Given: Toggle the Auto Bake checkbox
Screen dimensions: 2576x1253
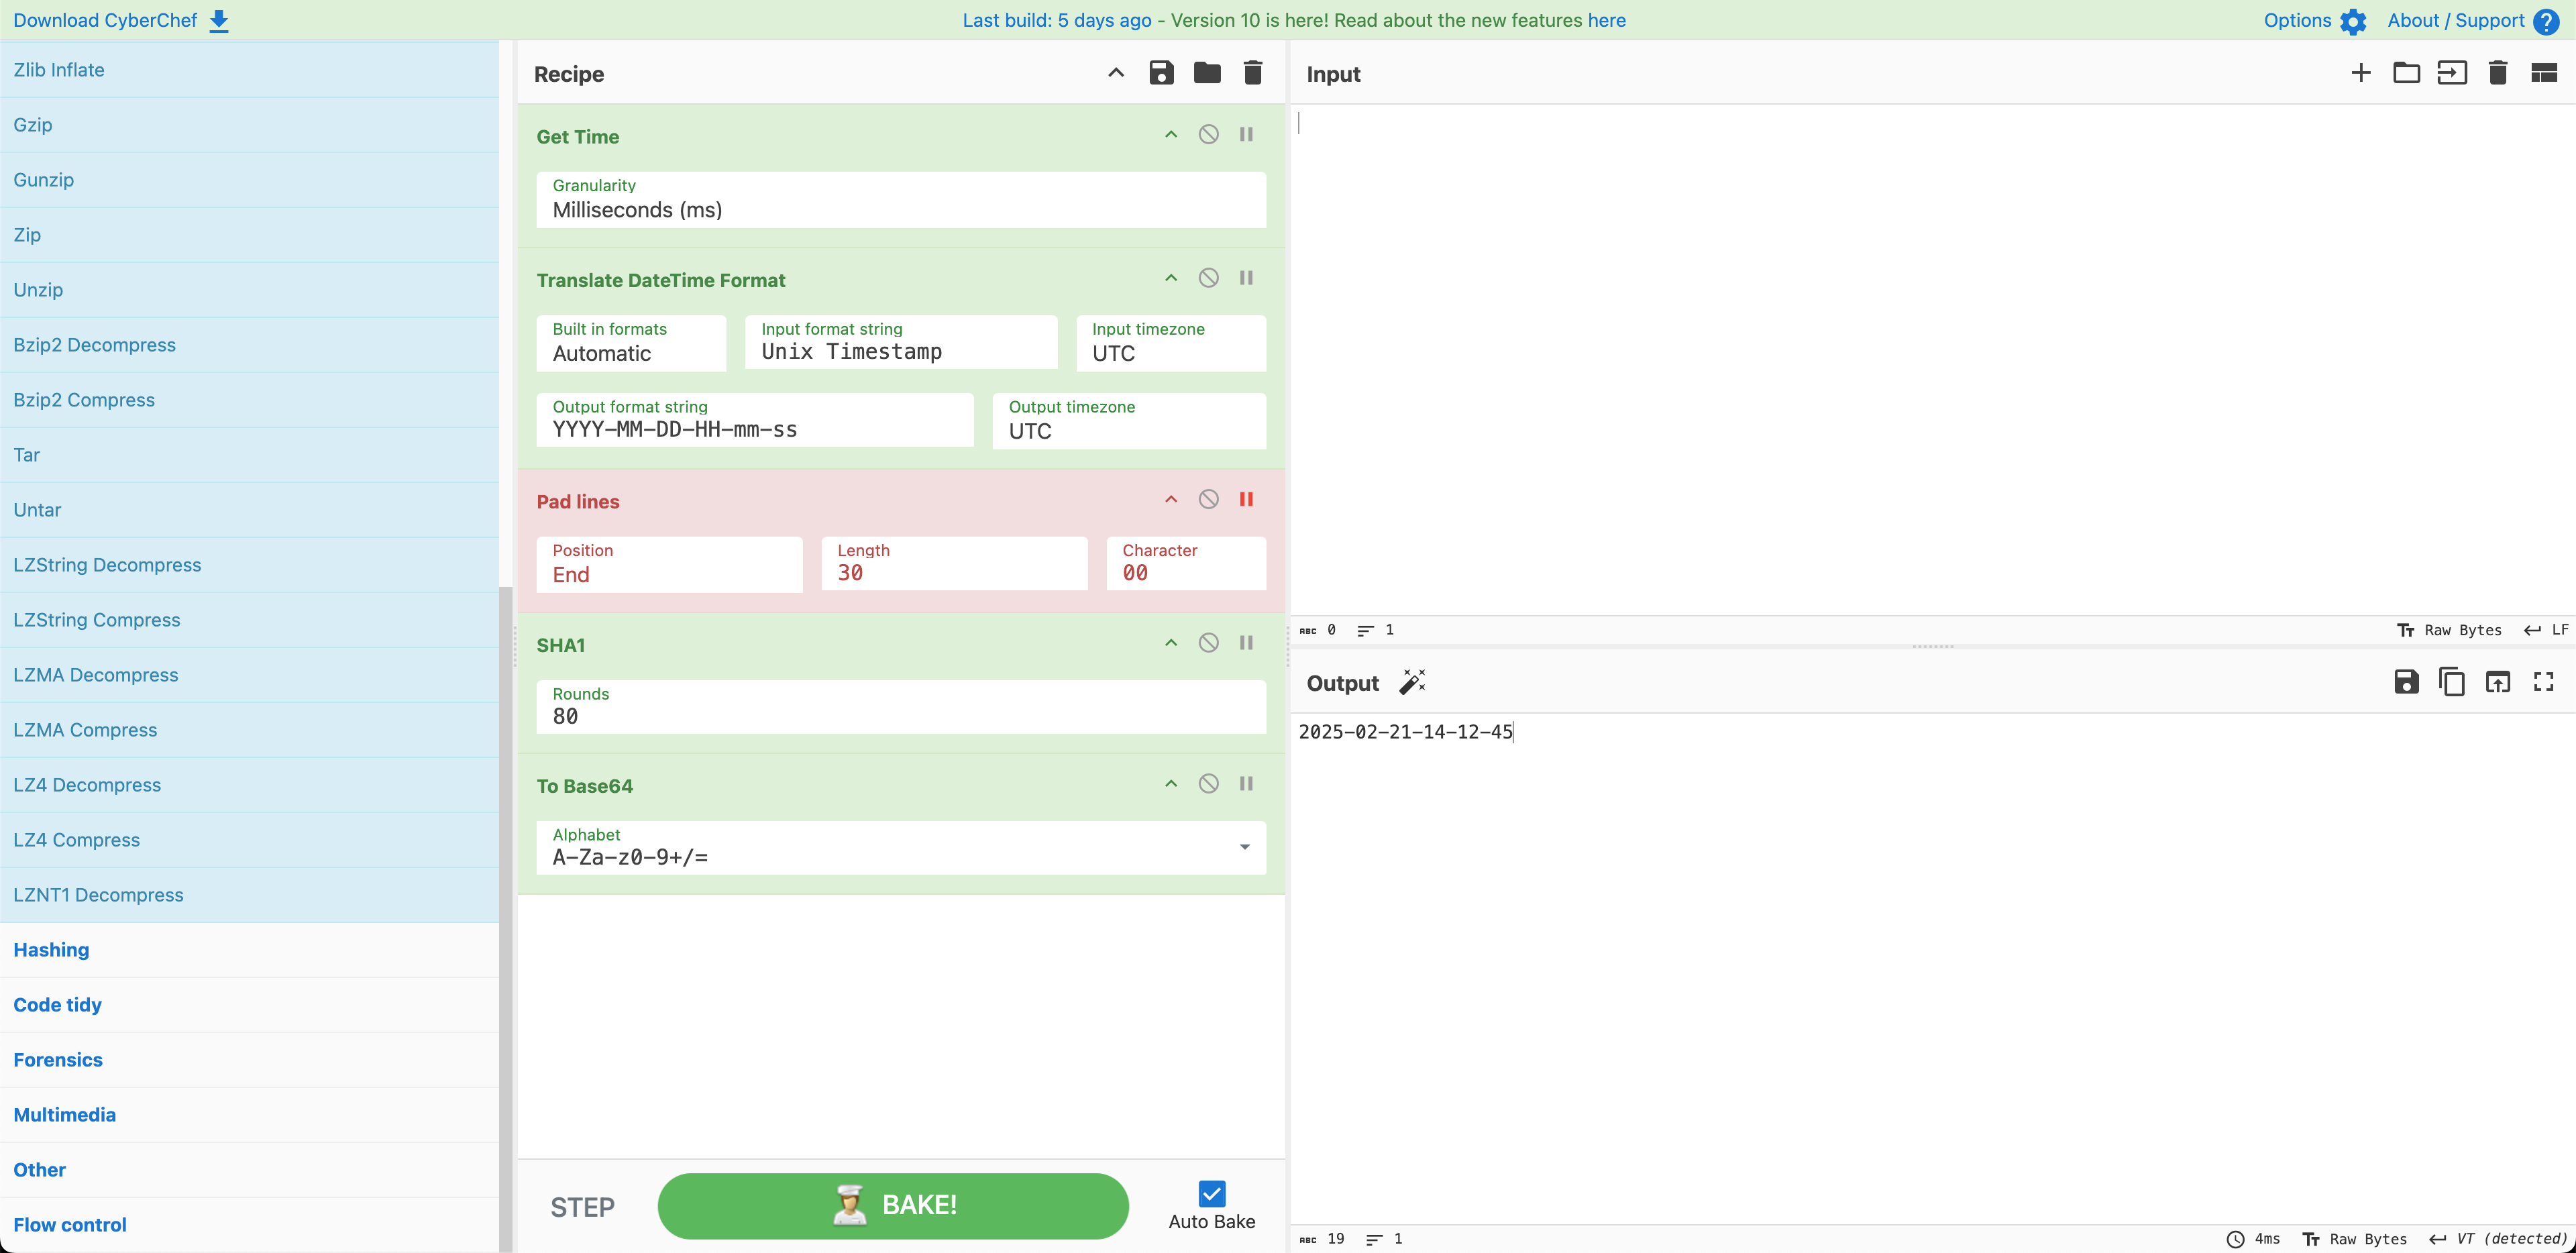Looking at the screenshot, I should point(1212,1194).
